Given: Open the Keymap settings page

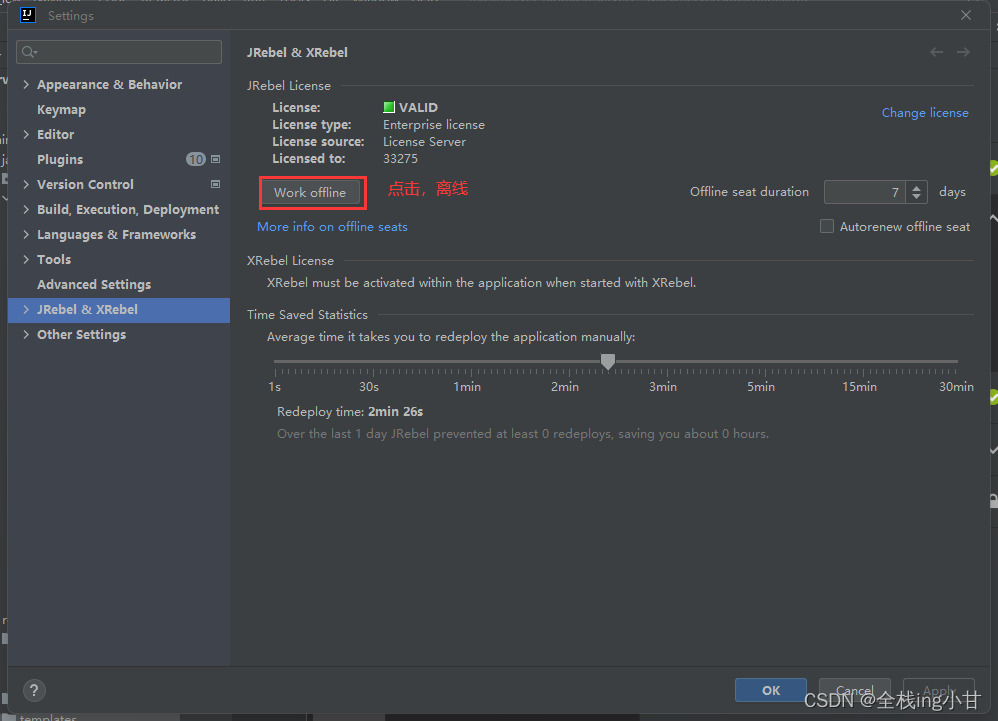Looking at the screenshot, I should click(61, 109).
